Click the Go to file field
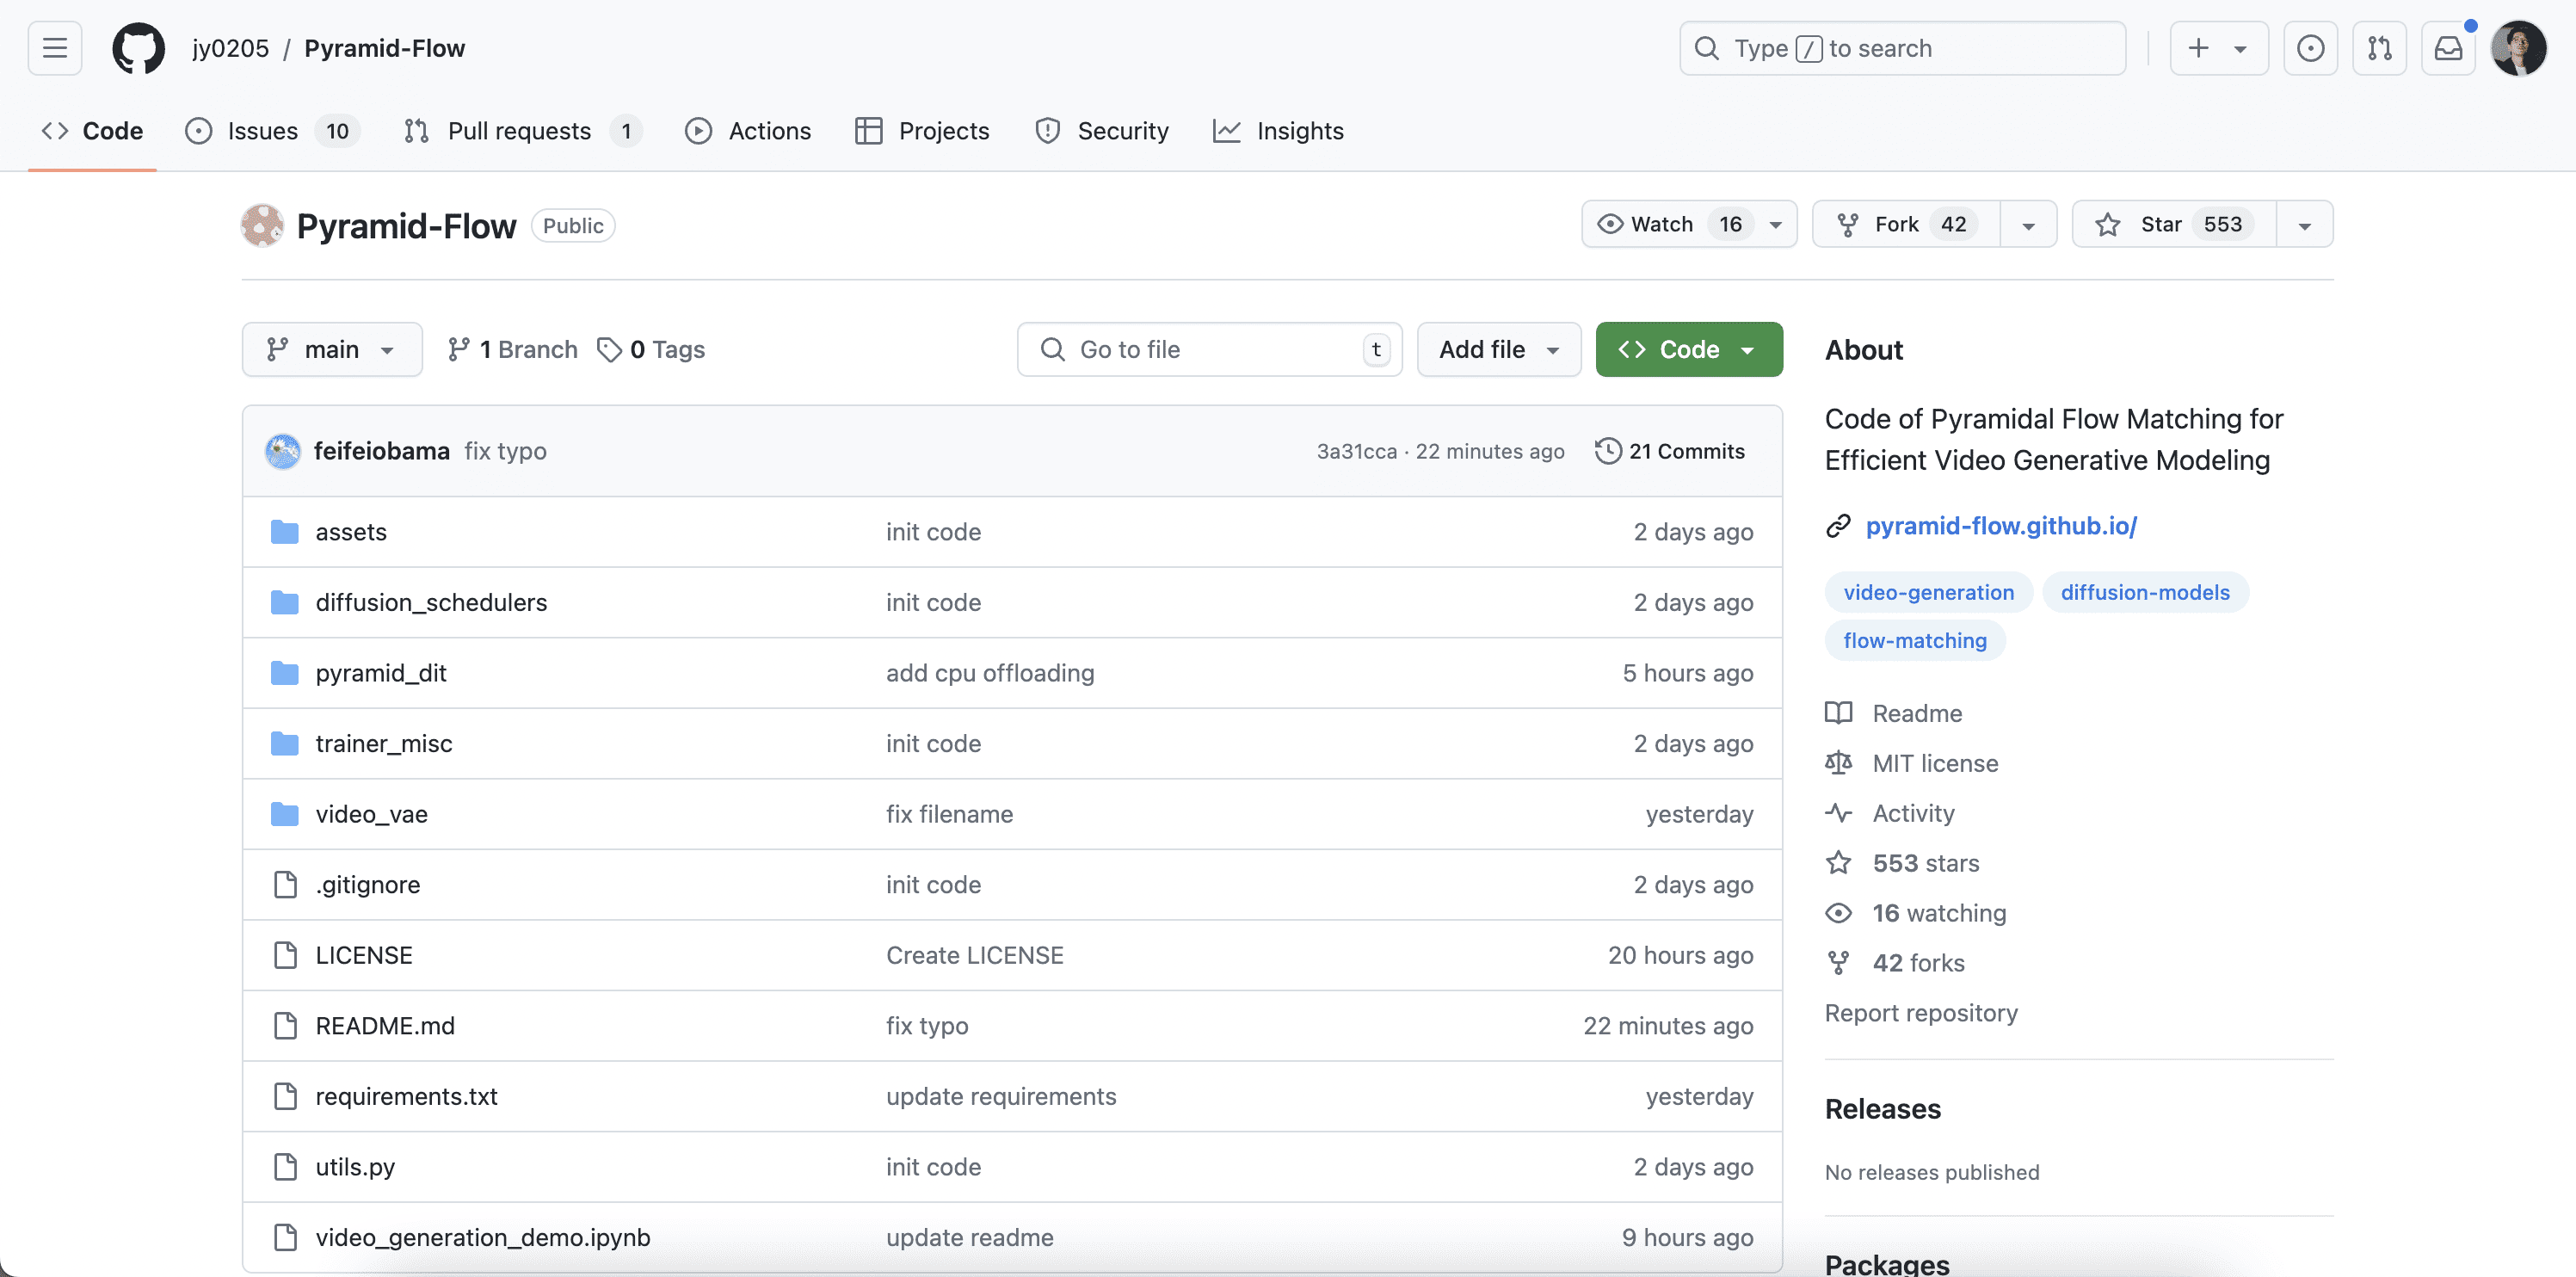 1208,349
